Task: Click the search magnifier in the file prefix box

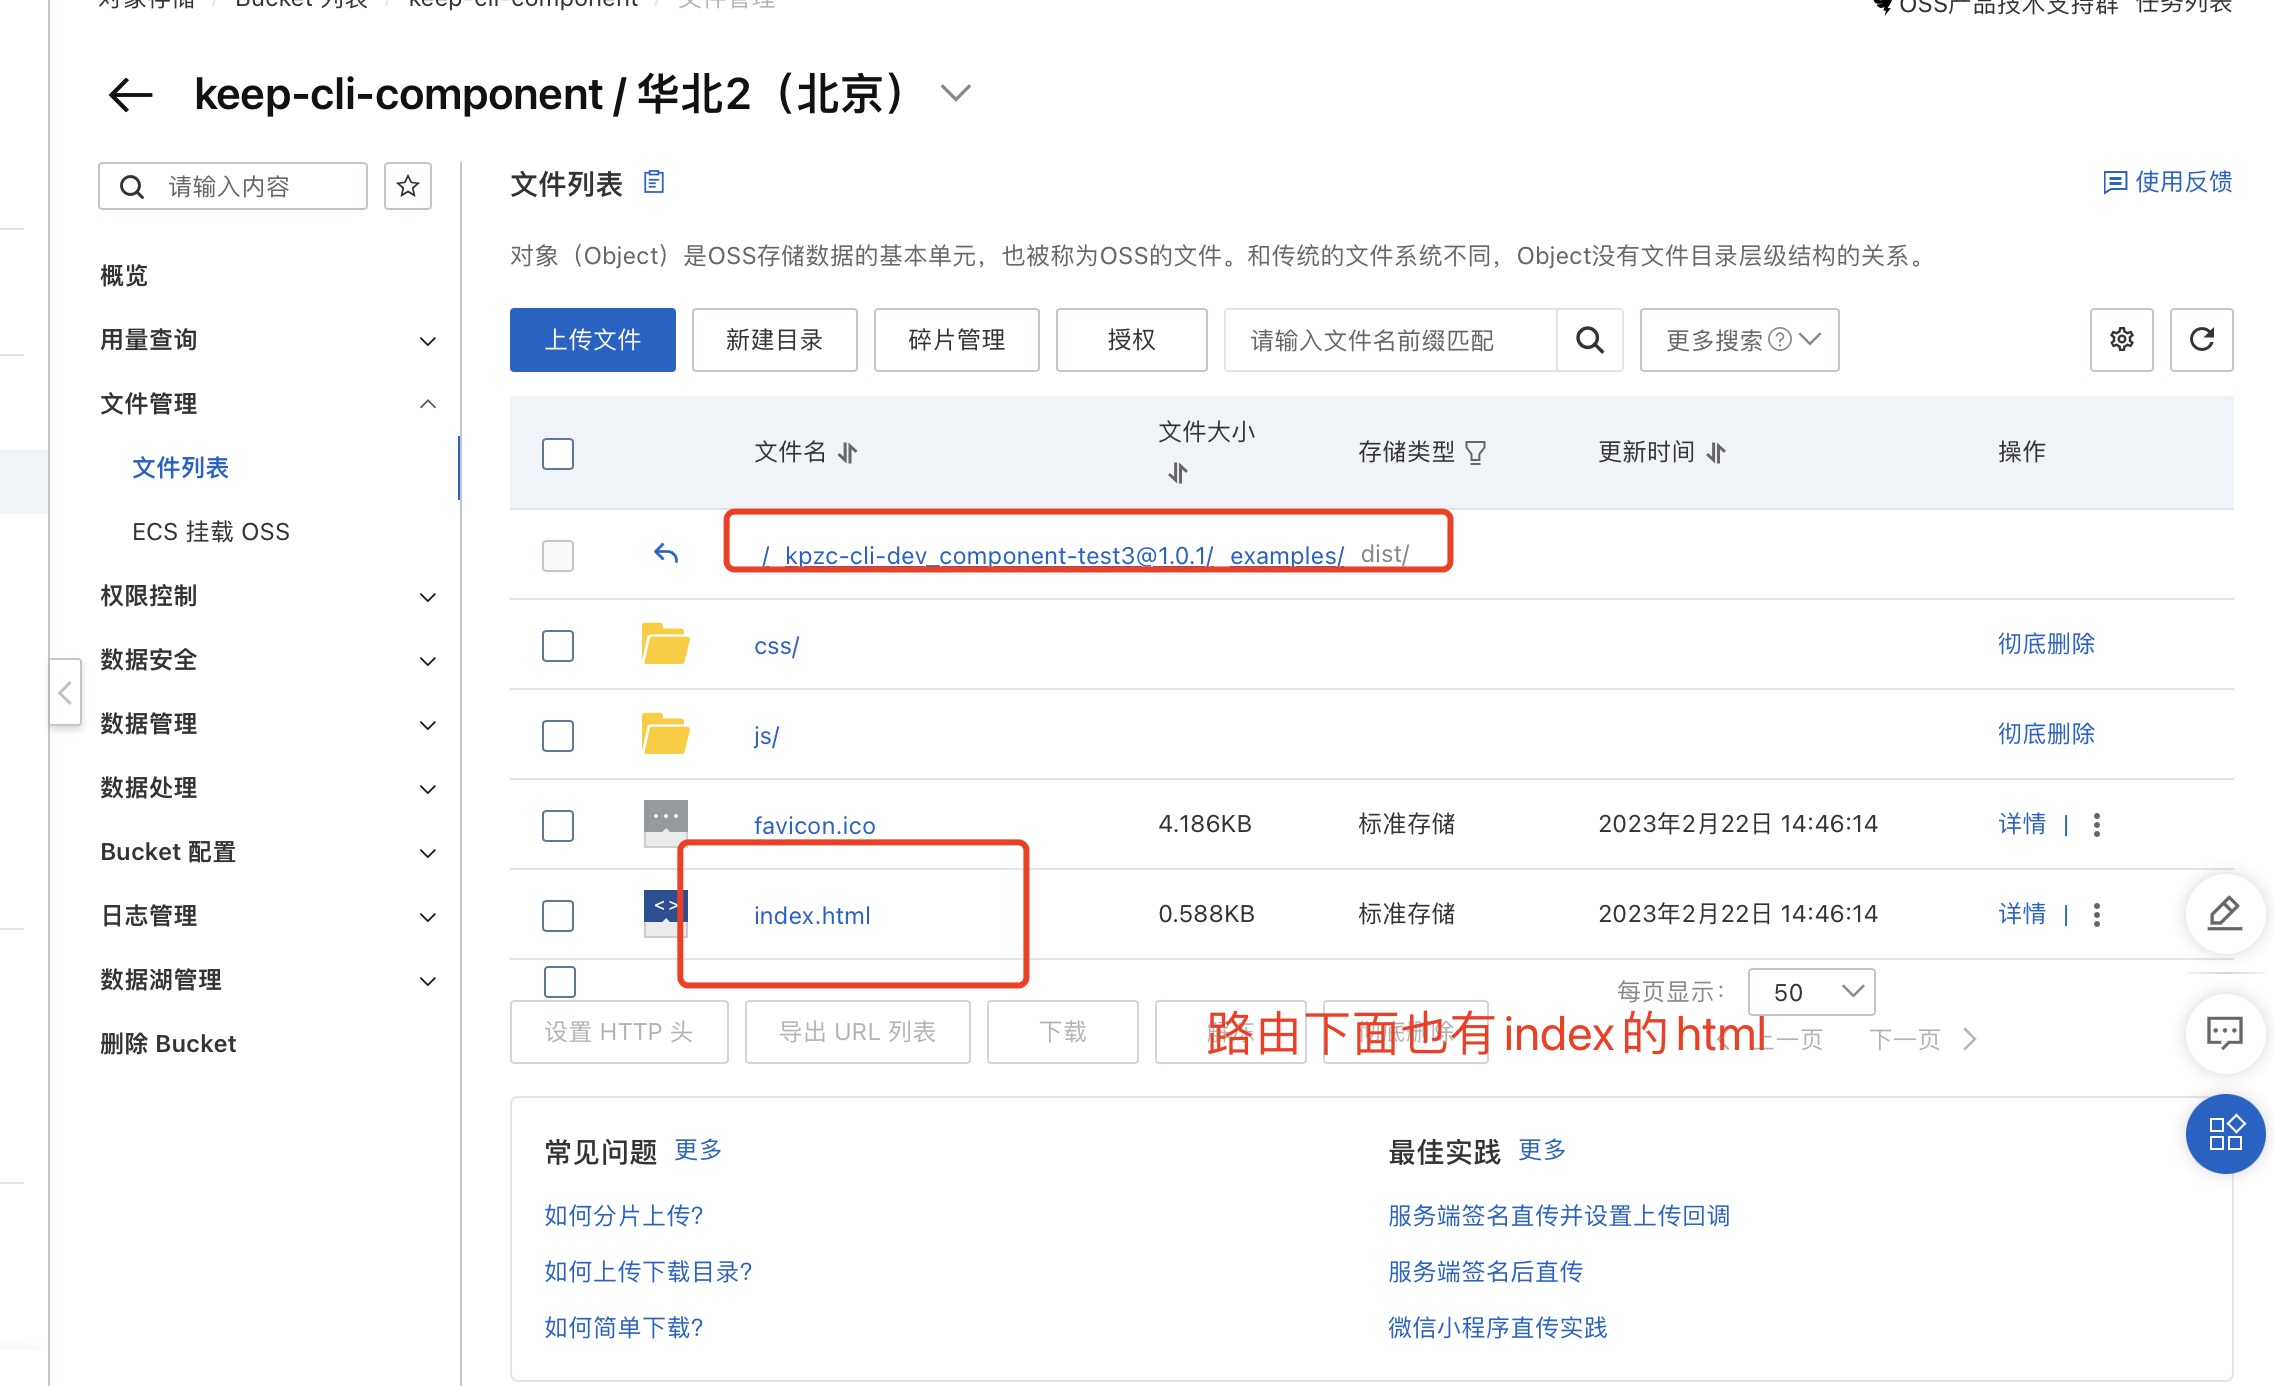Action: tap(1589, 340)
